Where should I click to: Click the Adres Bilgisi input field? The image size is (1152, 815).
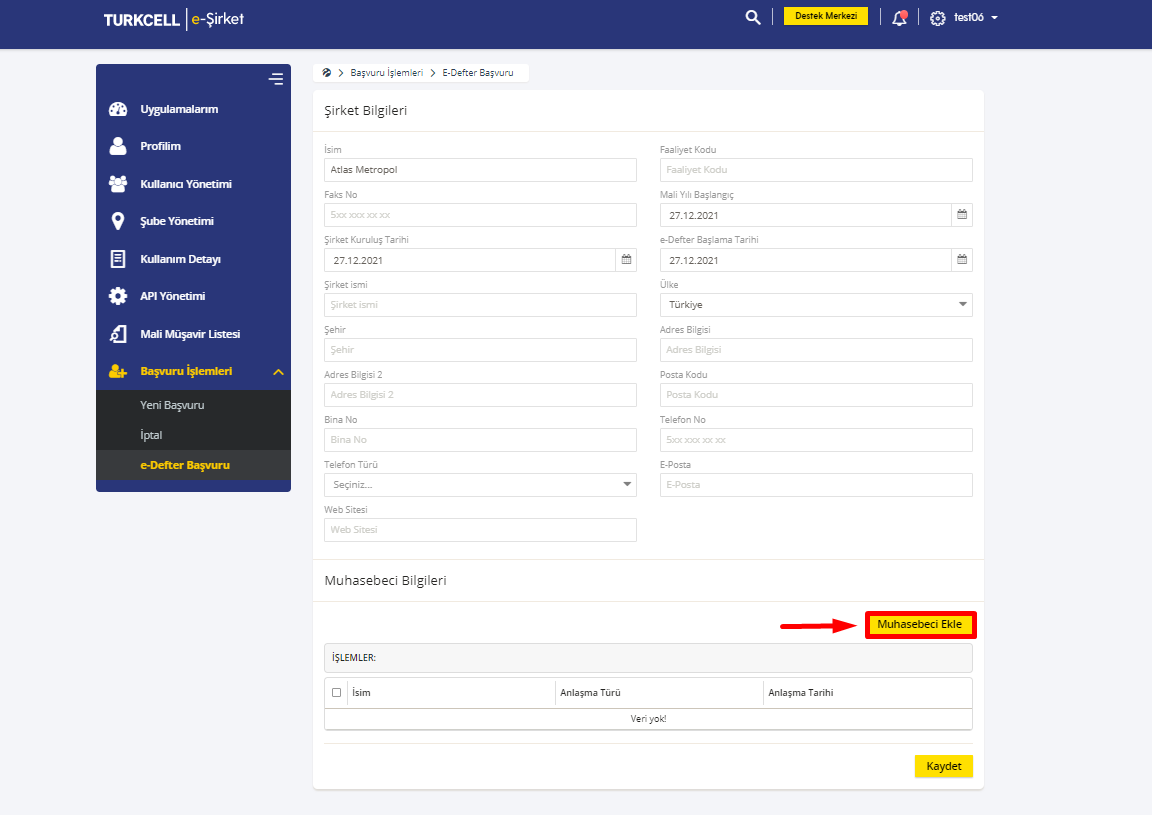click(x=816, y=350)
